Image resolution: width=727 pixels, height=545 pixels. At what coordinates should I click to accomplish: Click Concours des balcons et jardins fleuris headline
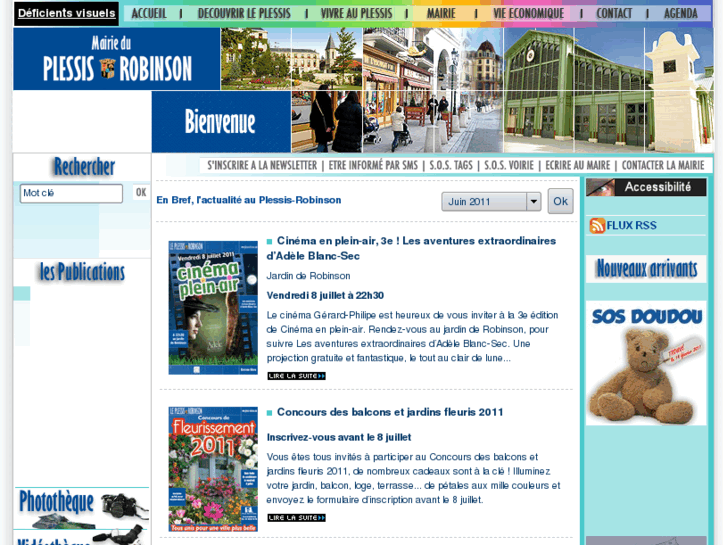pyautogui.click(x=390, y=412)
